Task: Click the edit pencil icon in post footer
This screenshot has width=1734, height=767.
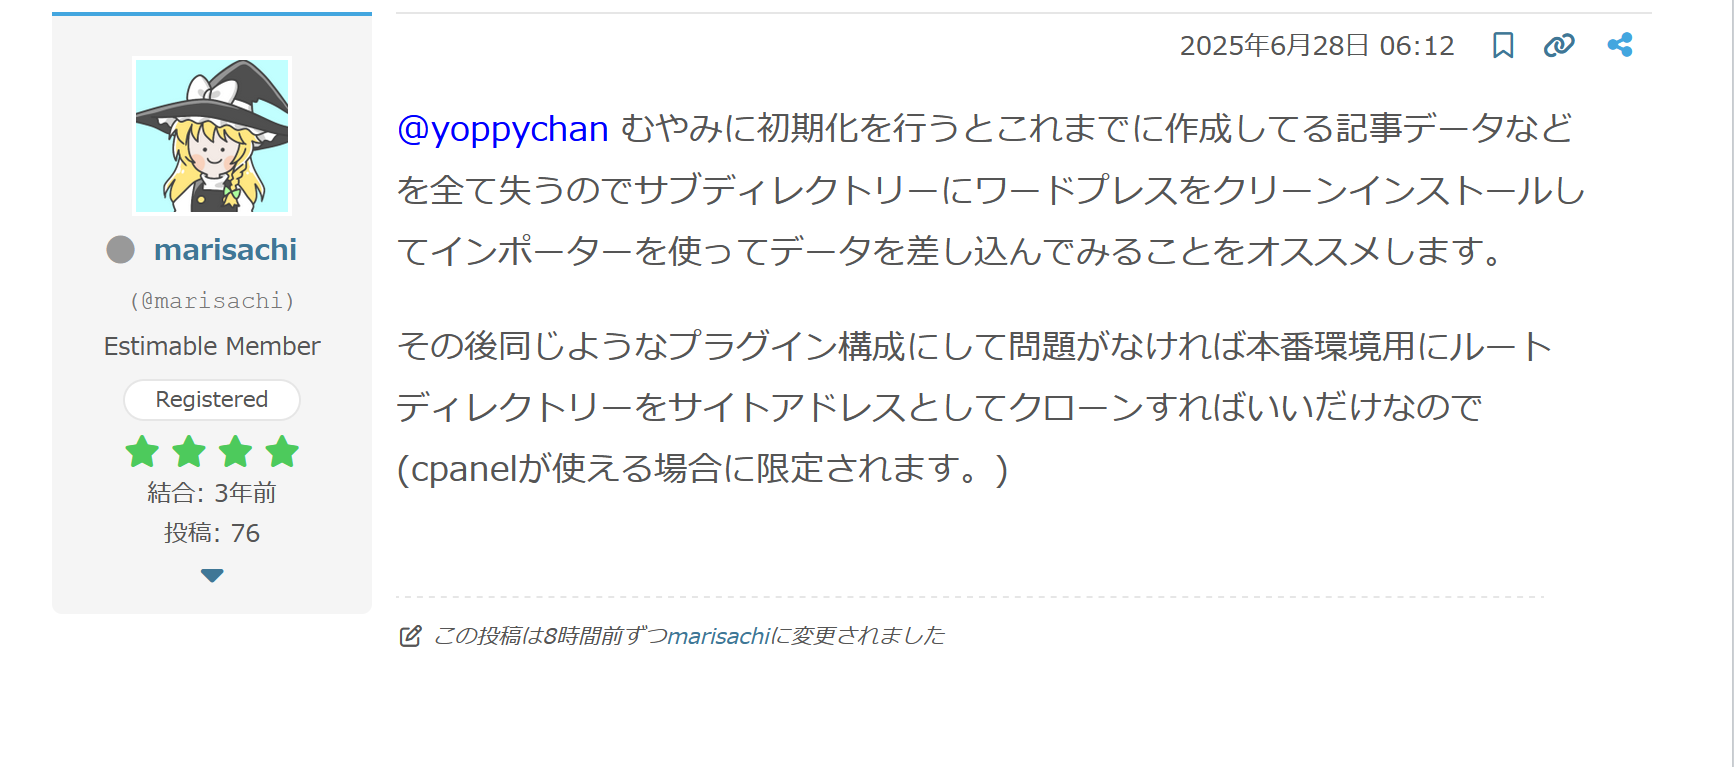Action: point(410,636)
